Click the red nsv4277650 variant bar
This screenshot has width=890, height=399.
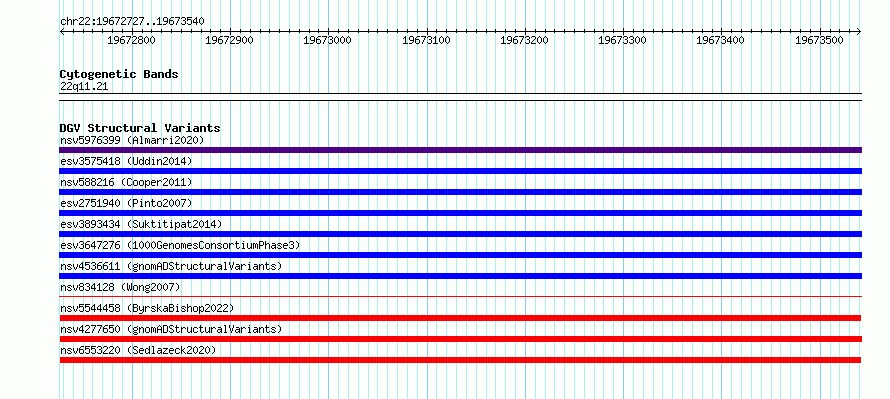[x=460, y=339]
